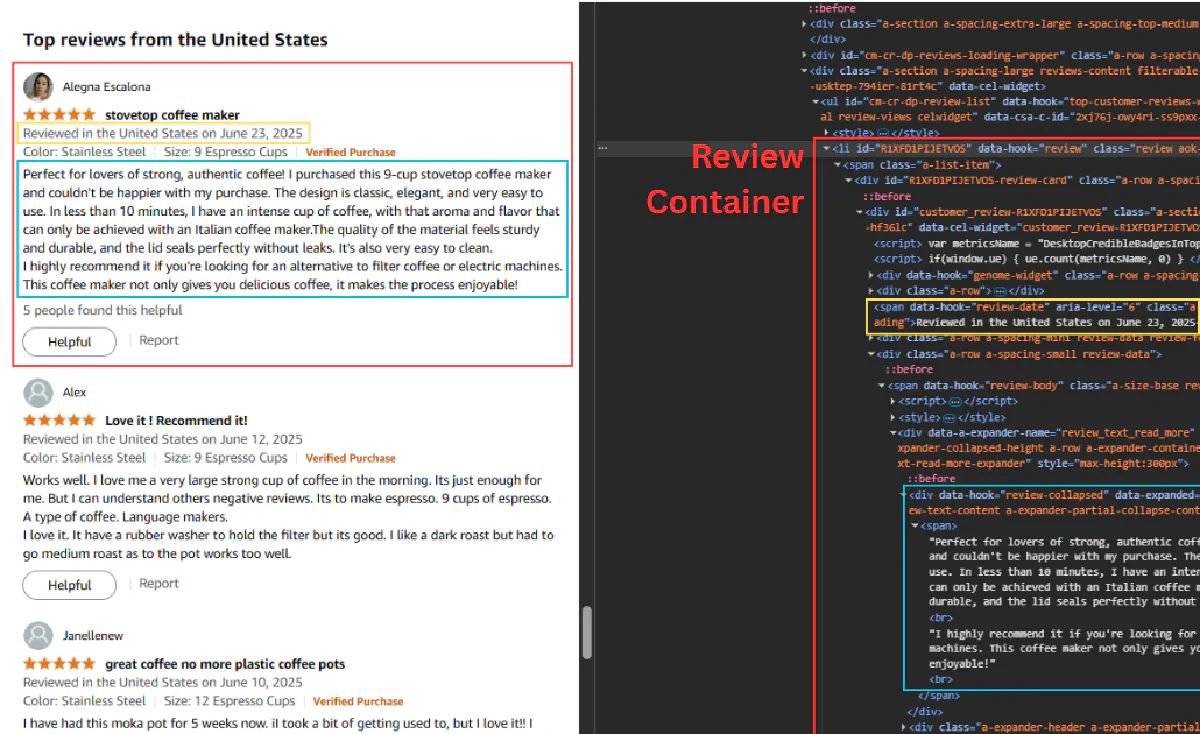Click star rating of 'great coffee no more plastic' review

tap(60, 664)
